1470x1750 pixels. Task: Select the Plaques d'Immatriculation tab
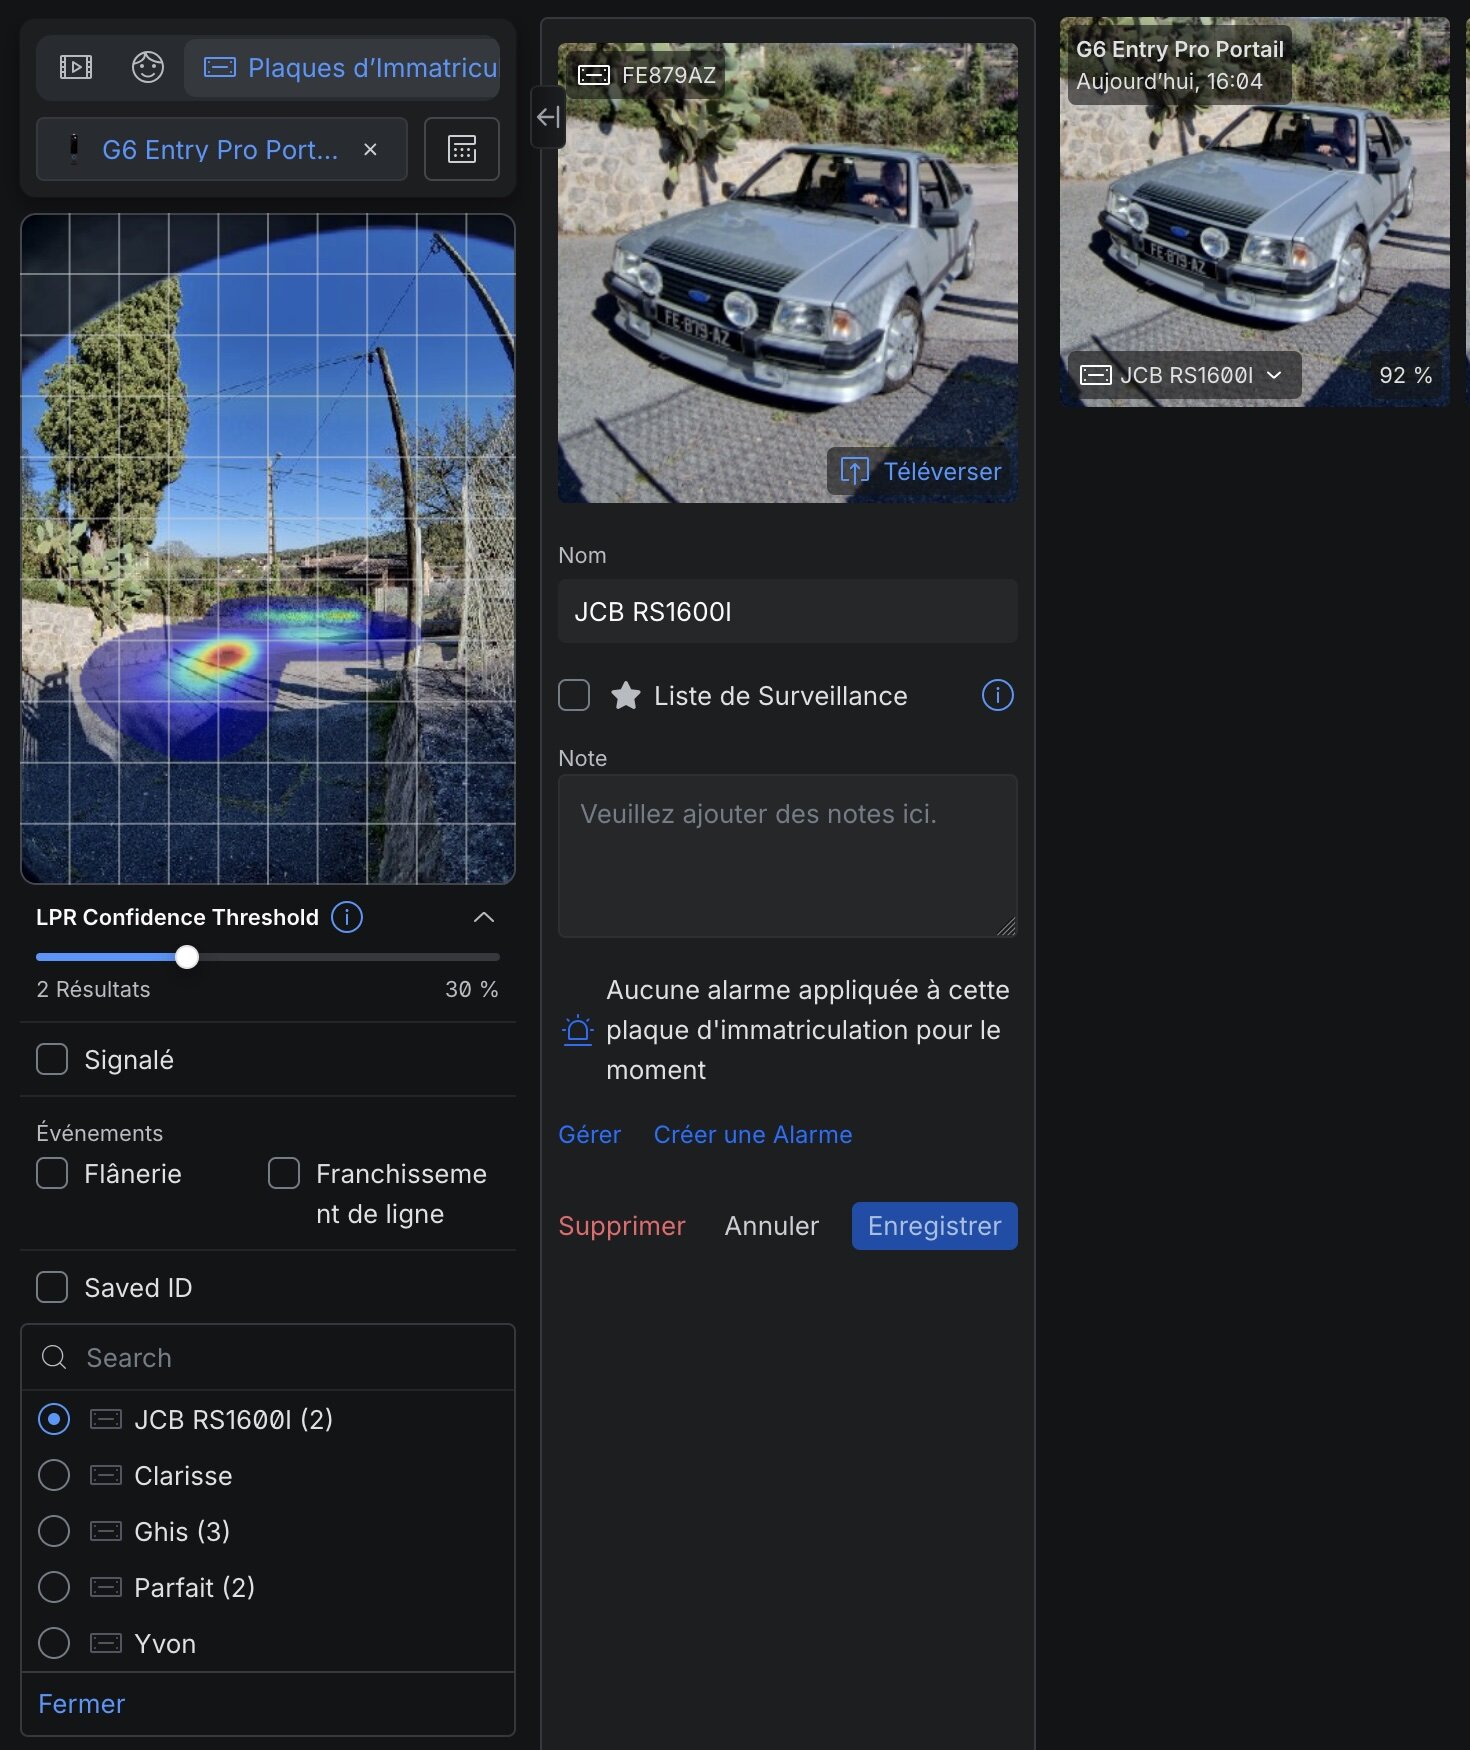click(x=342, y=67)
